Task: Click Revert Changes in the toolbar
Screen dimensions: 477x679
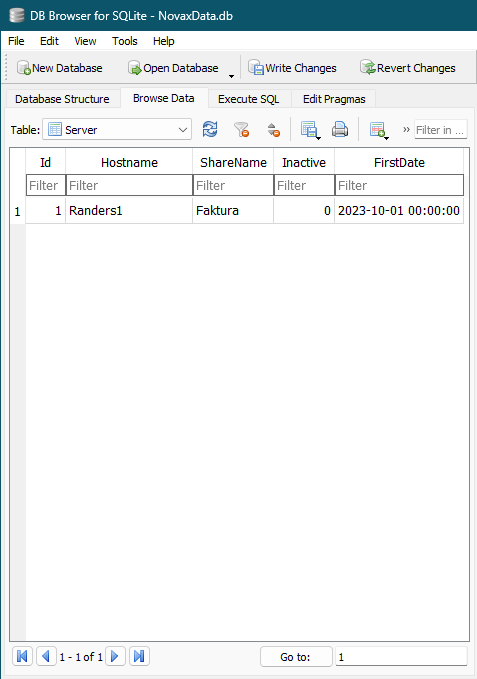Action: click(407, 68)
